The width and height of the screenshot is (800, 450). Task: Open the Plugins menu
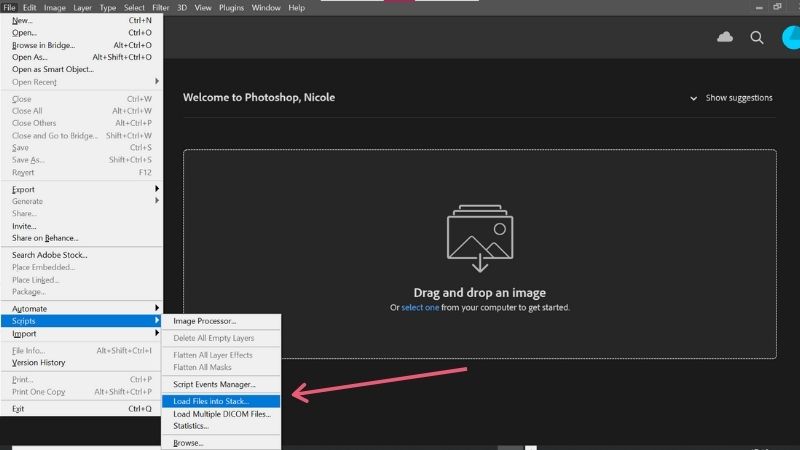pos(231,8)
